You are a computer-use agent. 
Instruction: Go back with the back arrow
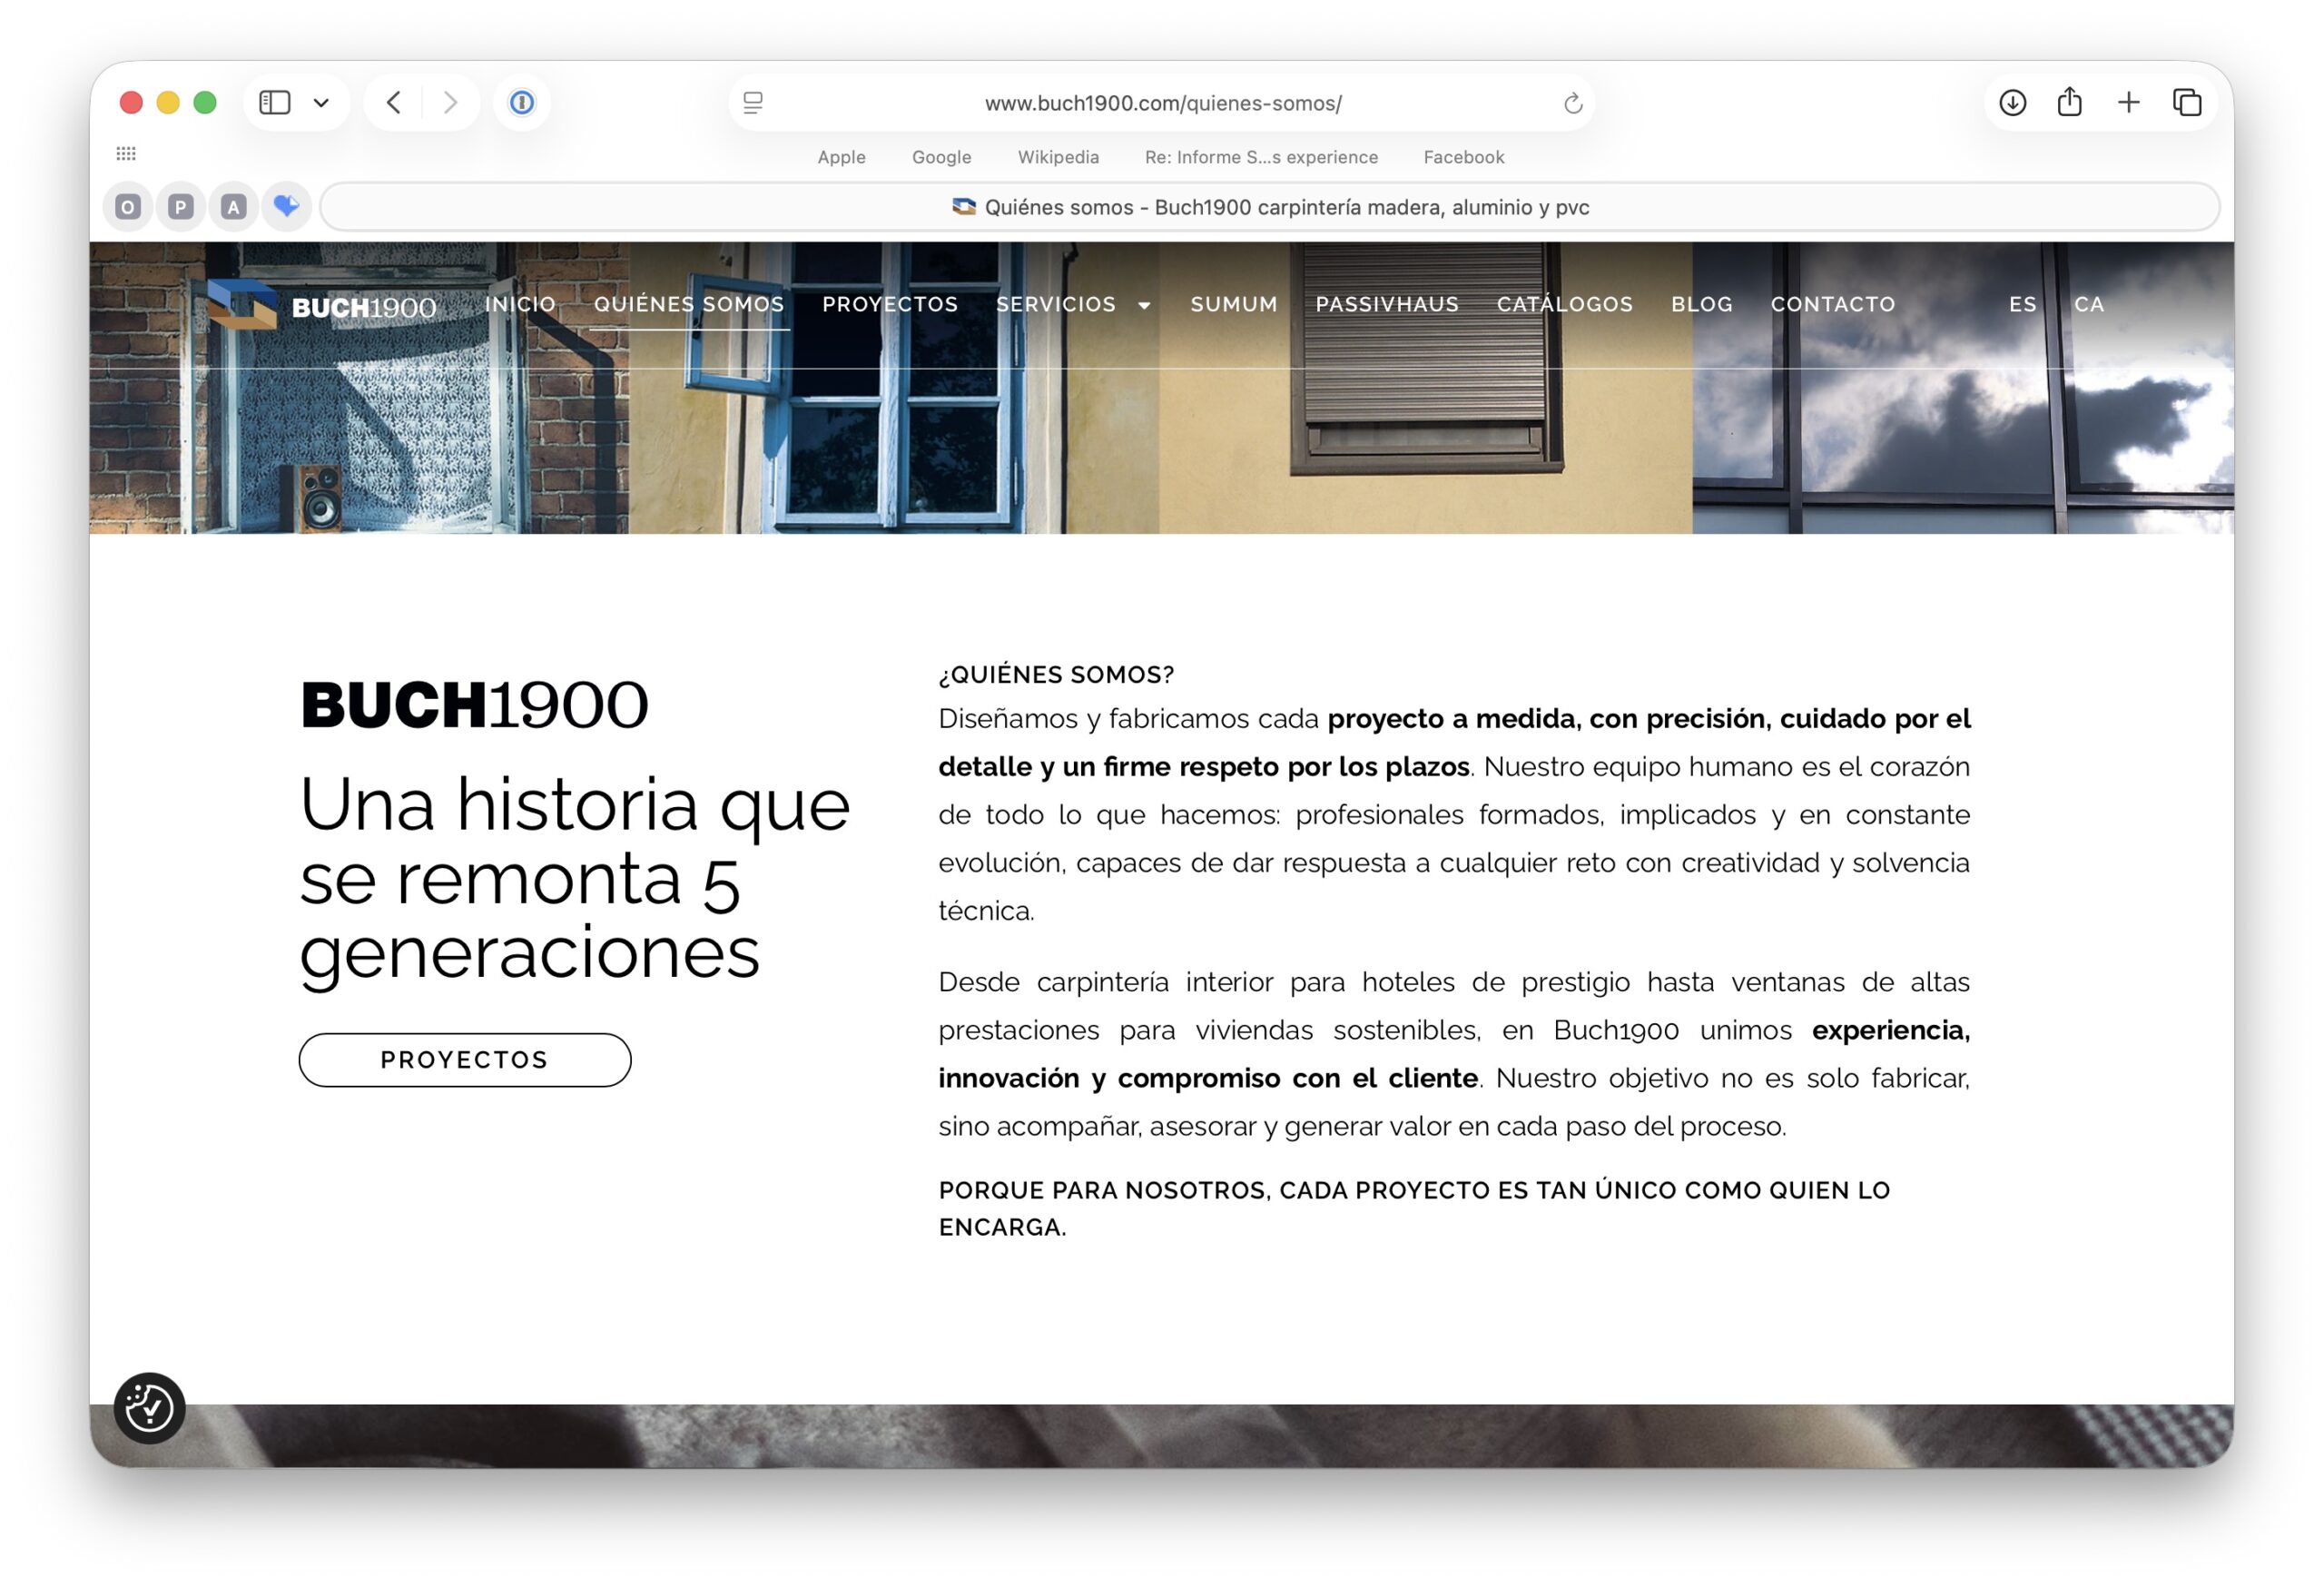[394, 102]
